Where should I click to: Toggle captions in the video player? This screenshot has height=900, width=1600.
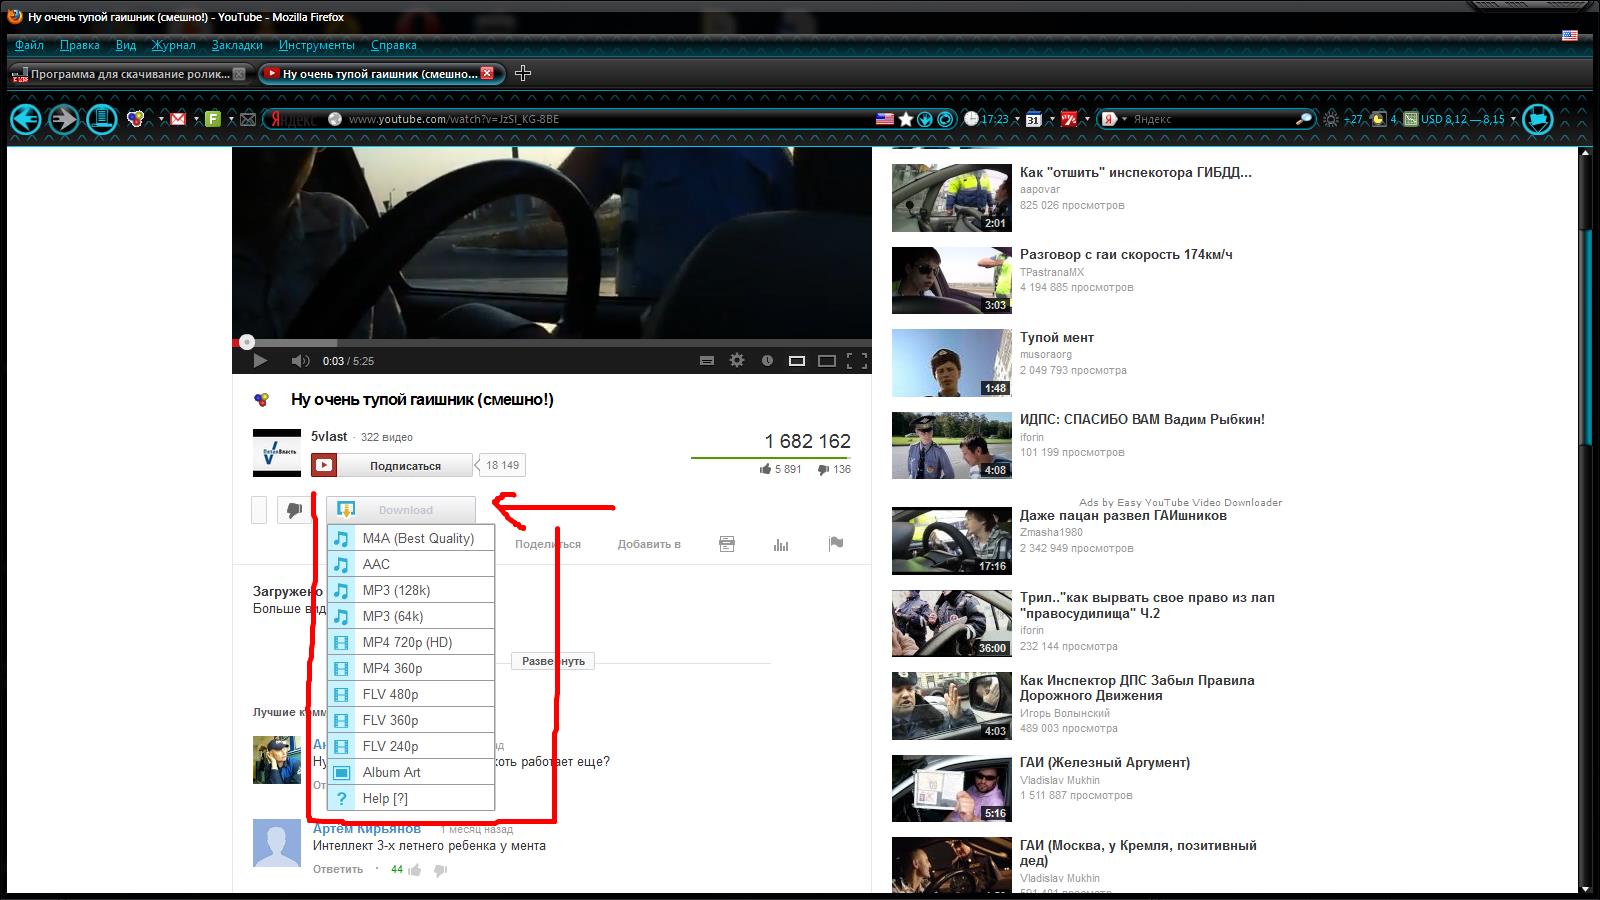[x=707, y=361]
